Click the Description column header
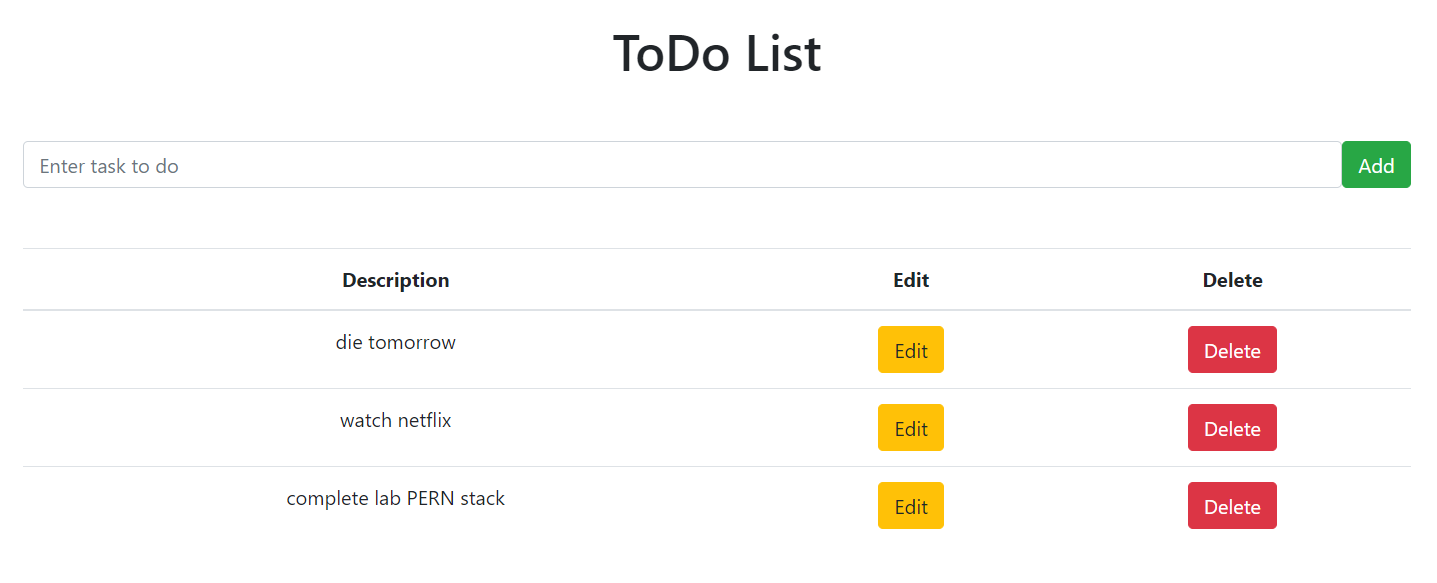The width and height of the screenshot is (1437, 583). tap(395, 280)
